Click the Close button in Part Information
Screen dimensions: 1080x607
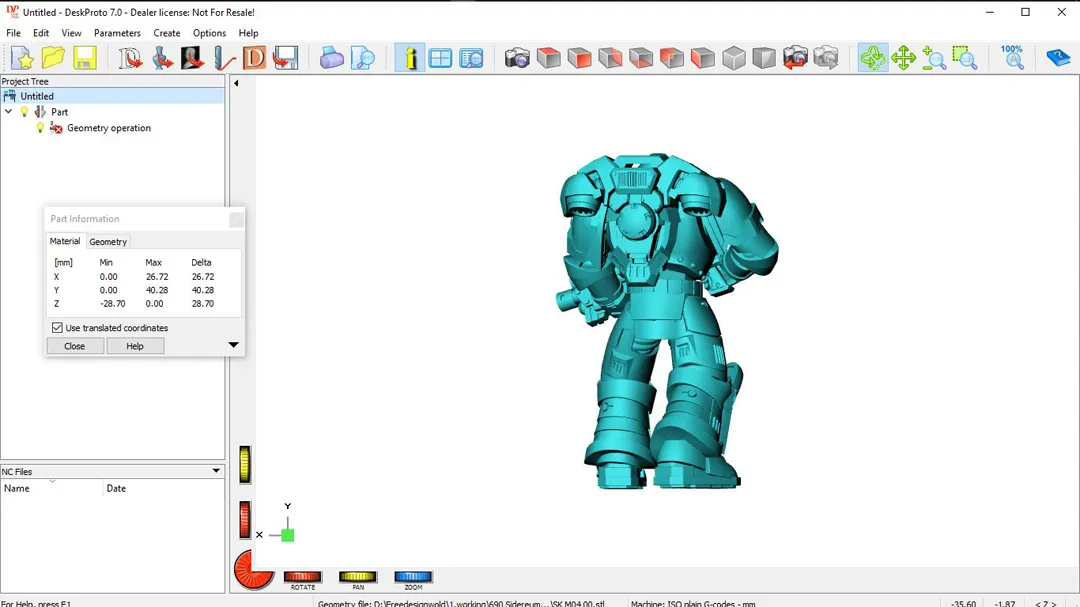tap(74, 346)
